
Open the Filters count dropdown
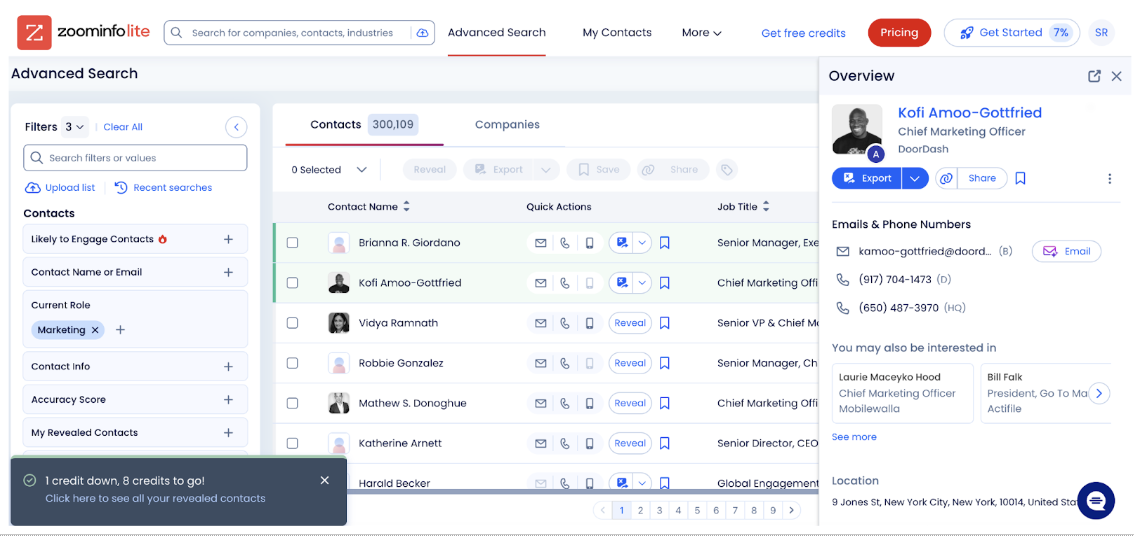pos(74,127)
